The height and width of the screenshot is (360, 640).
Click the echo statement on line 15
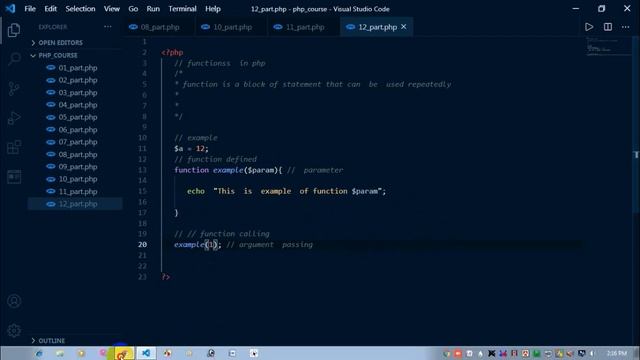(x=286, y=191)
